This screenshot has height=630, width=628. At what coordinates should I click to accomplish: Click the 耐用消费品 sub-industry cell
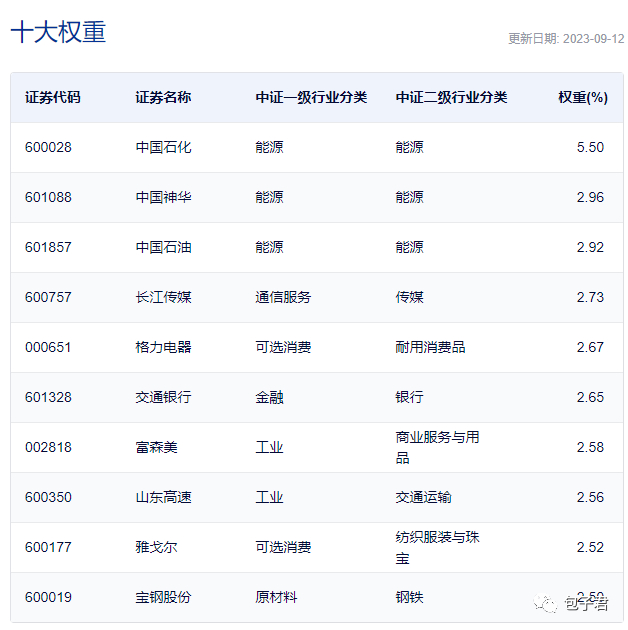point(430,347)
